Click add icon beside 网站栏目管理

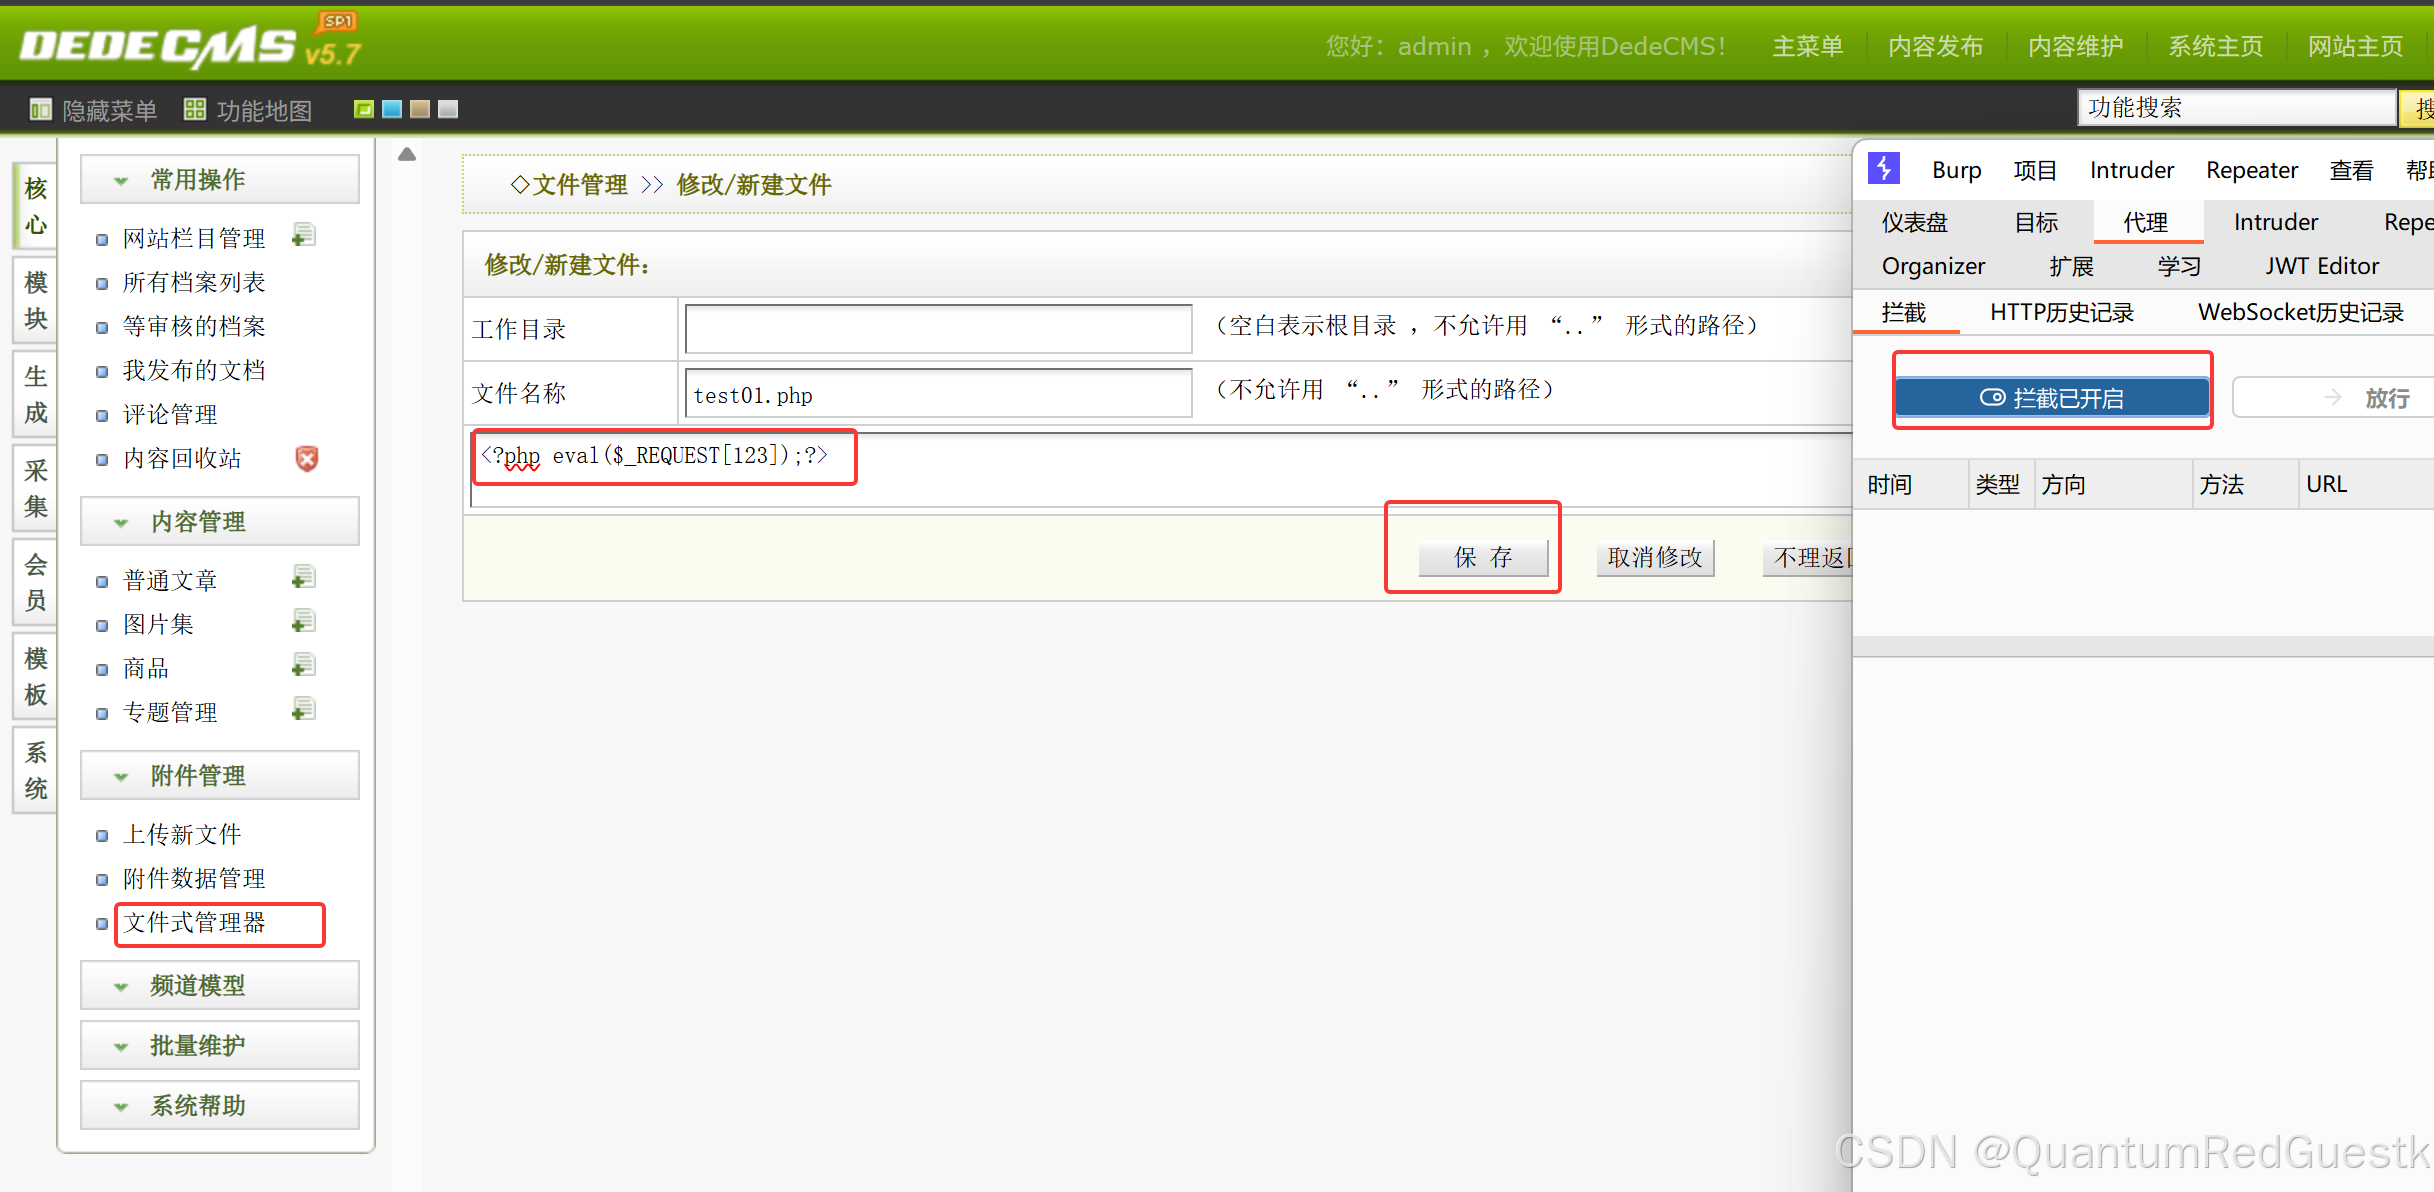click(304, 235)
